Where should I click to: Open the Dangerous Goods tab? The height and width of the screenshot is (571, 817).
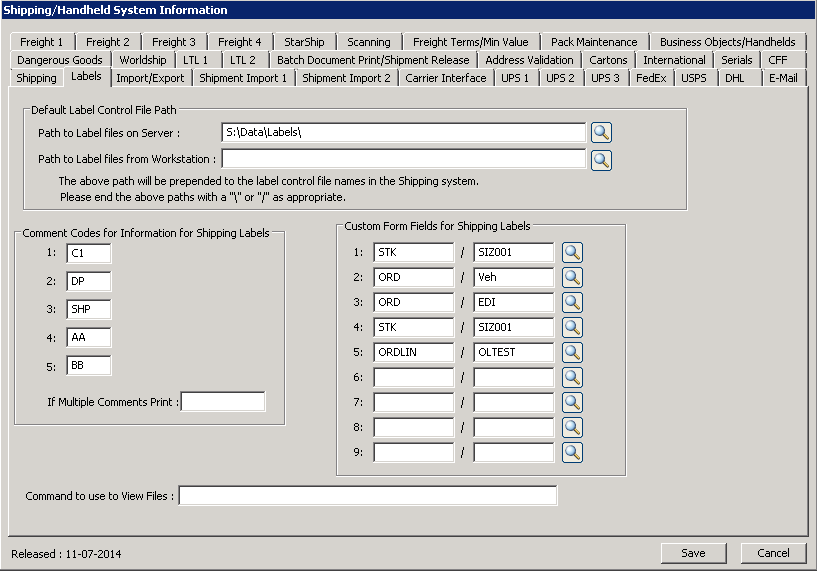[x=60, y=60]
